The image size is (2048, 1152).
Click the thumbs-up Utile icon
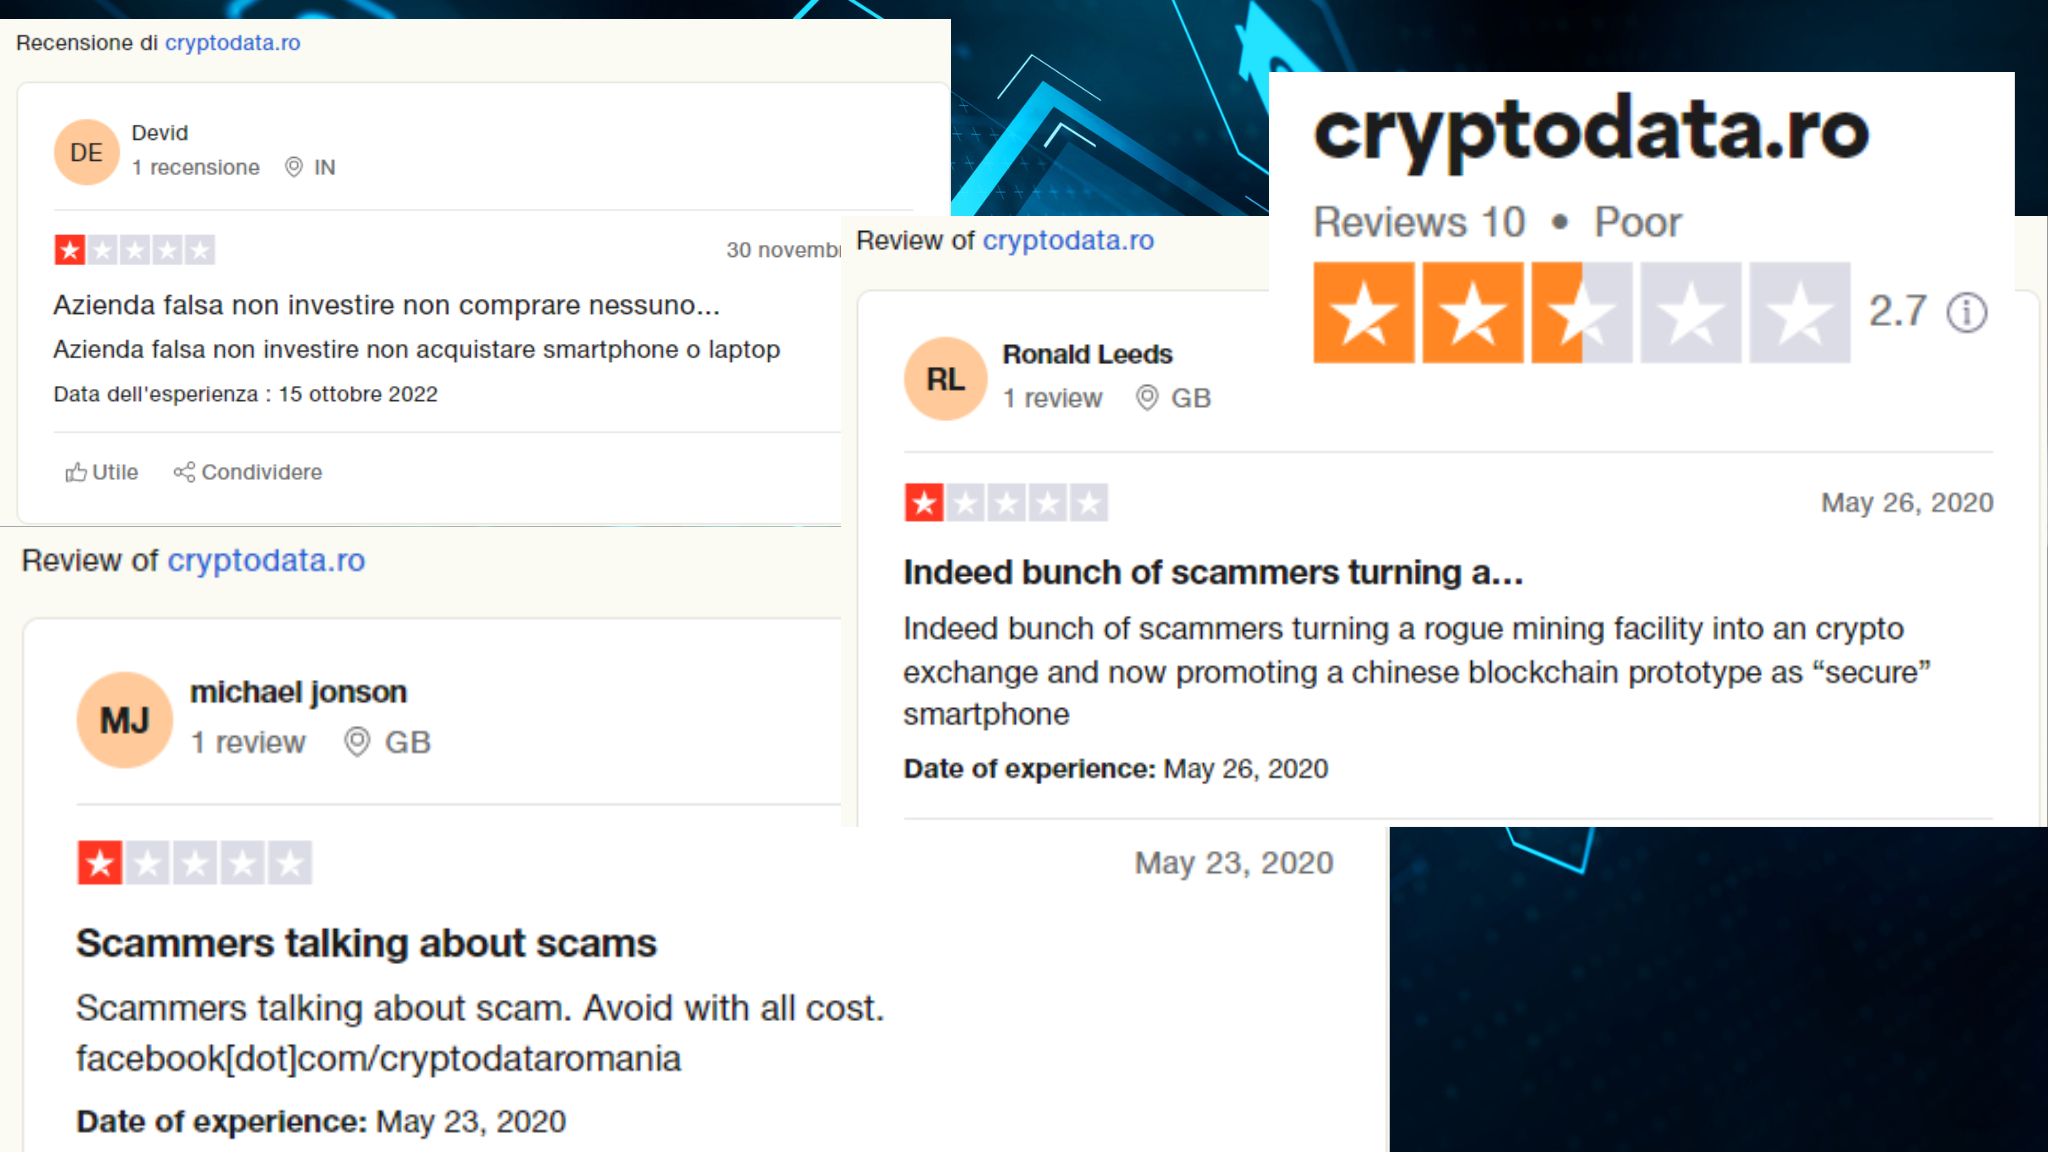[78, 472]
